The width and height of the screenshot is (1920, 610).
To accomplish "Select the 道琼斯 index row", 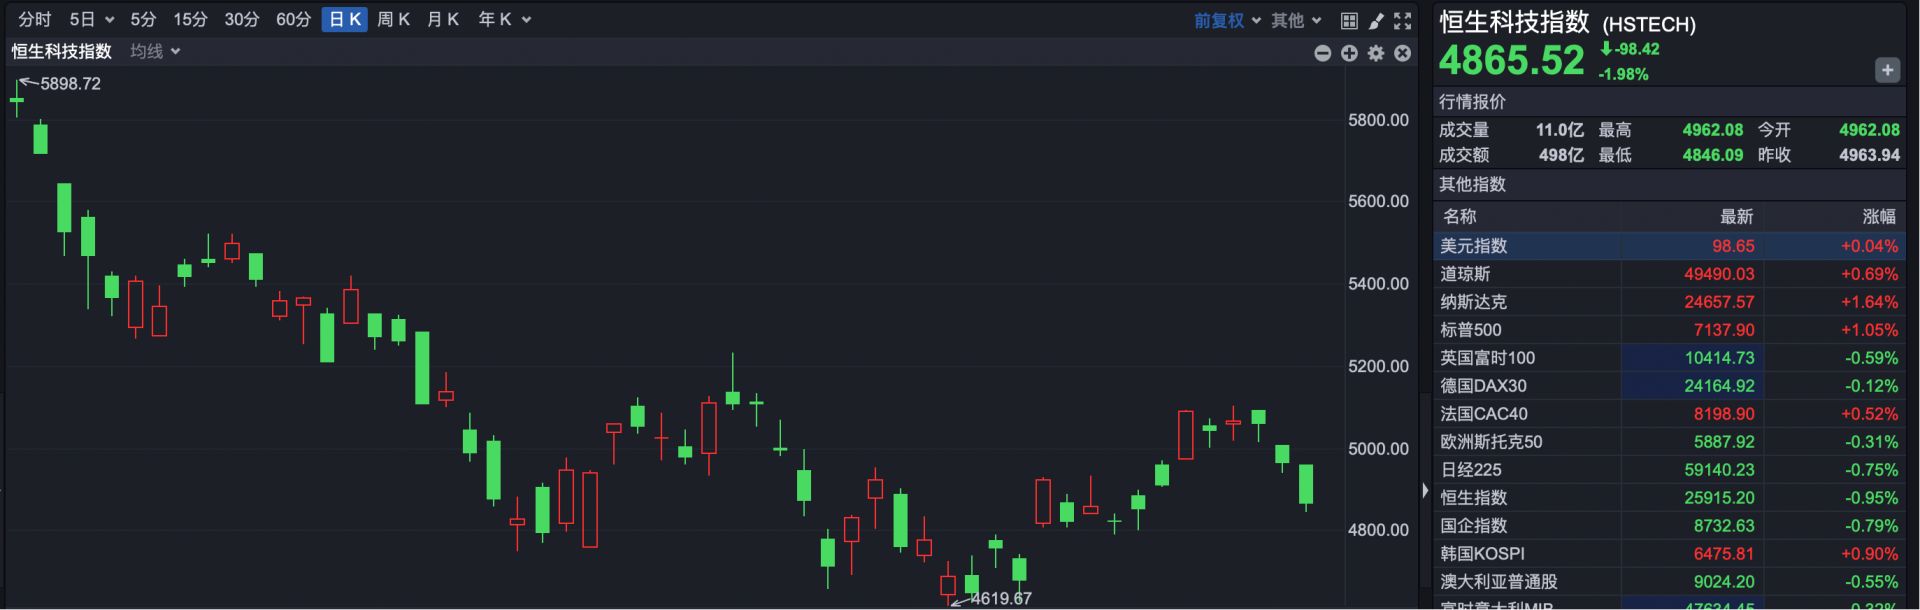I will 1669,274.
